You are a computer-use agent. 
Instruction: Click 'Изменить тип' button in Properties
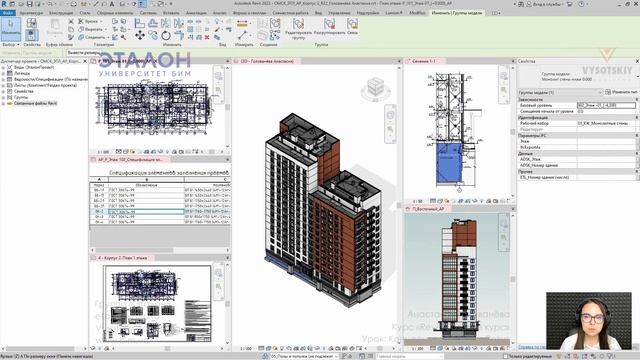pyautogui.click(x=622, y=92)
